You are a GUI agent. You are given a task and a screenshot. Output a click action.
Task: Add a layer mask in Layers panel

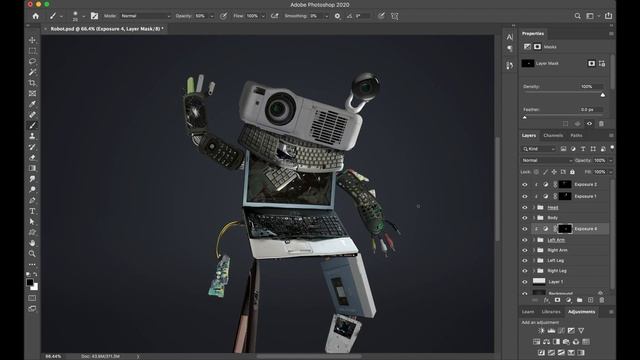pos(558,300)
